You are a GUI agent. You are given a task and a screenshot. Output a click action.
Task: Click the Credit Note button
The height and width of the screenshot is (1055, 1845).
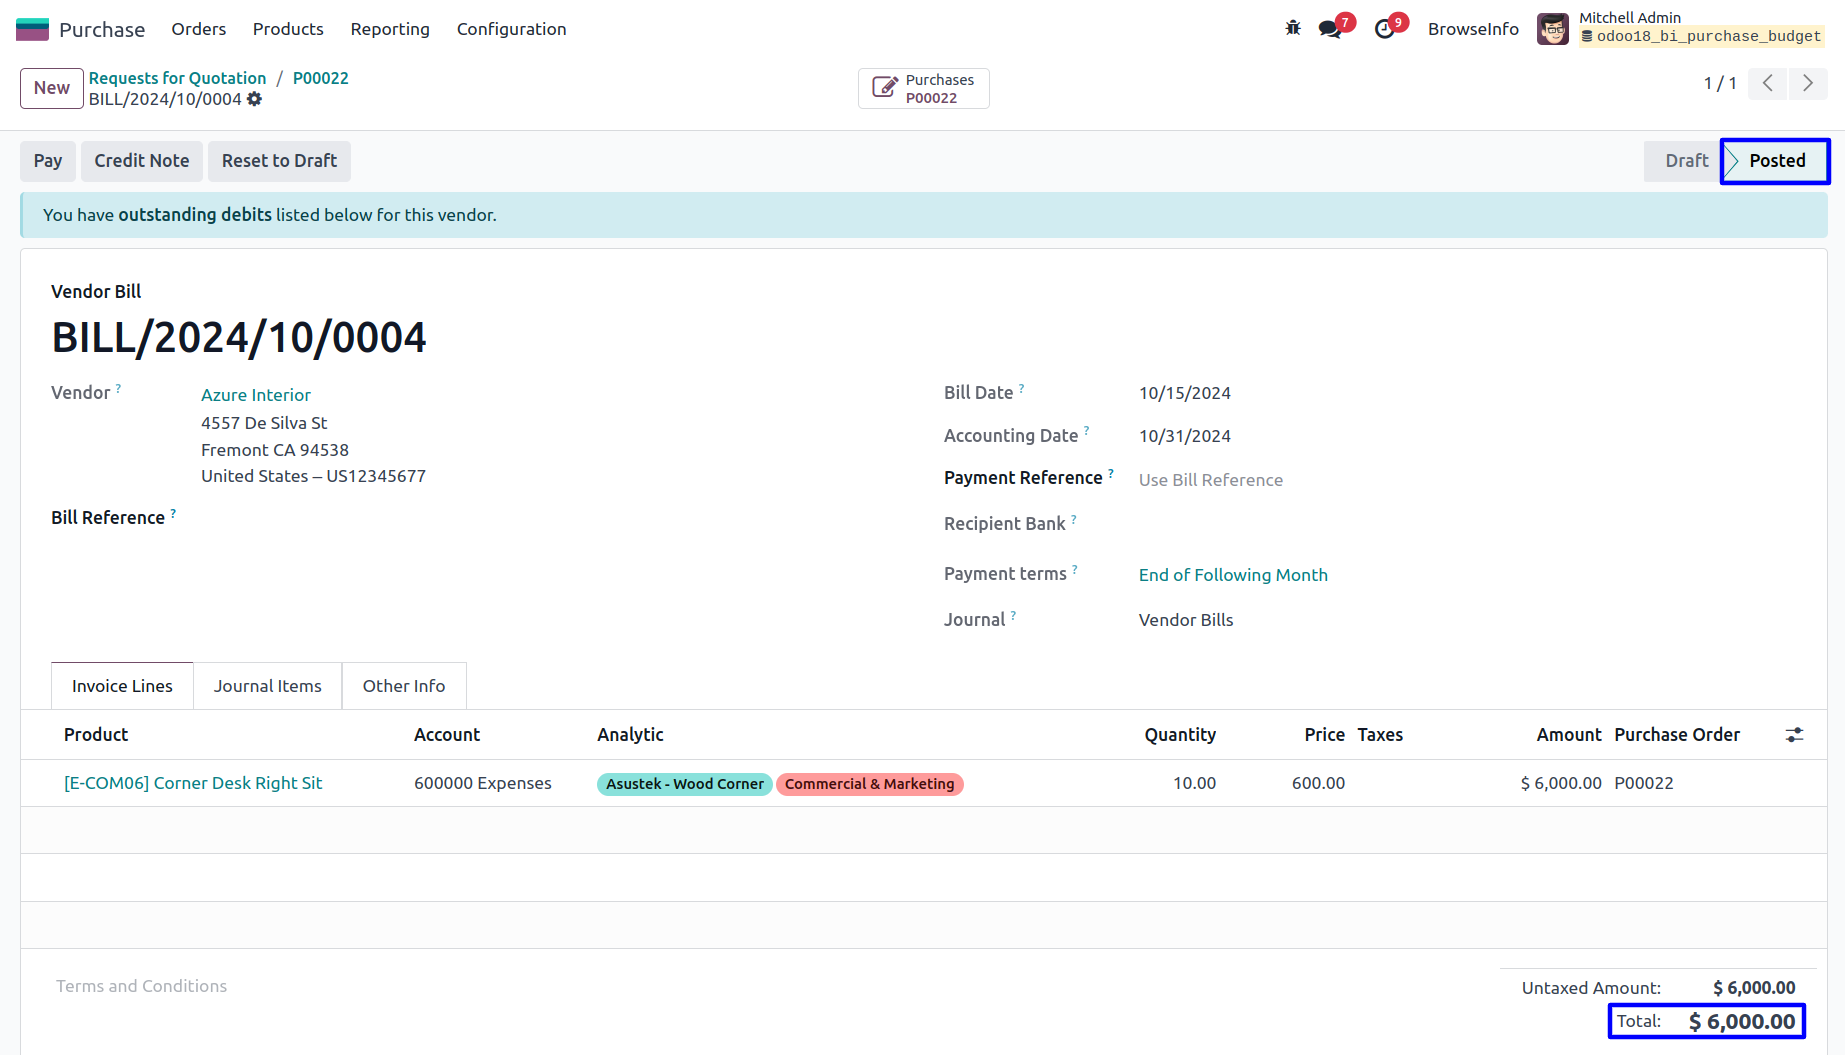pos(142,161)
